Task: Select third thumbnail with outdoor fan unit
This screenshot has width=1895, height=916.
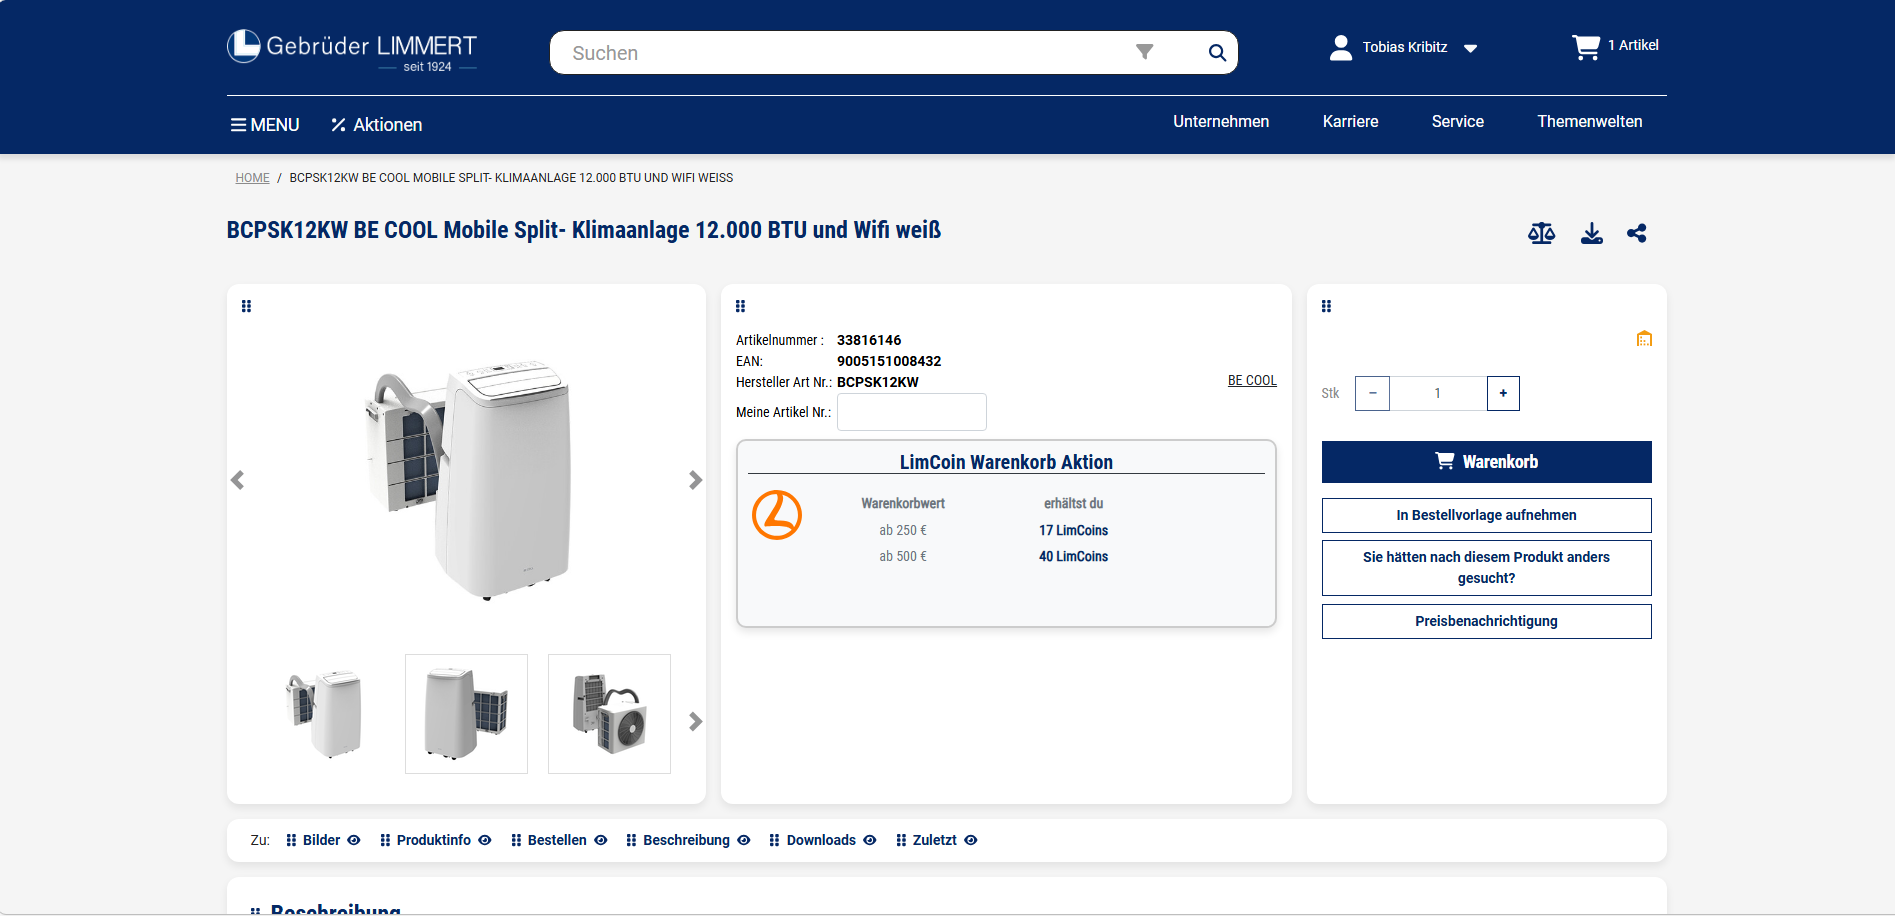Action: (609, 714)
